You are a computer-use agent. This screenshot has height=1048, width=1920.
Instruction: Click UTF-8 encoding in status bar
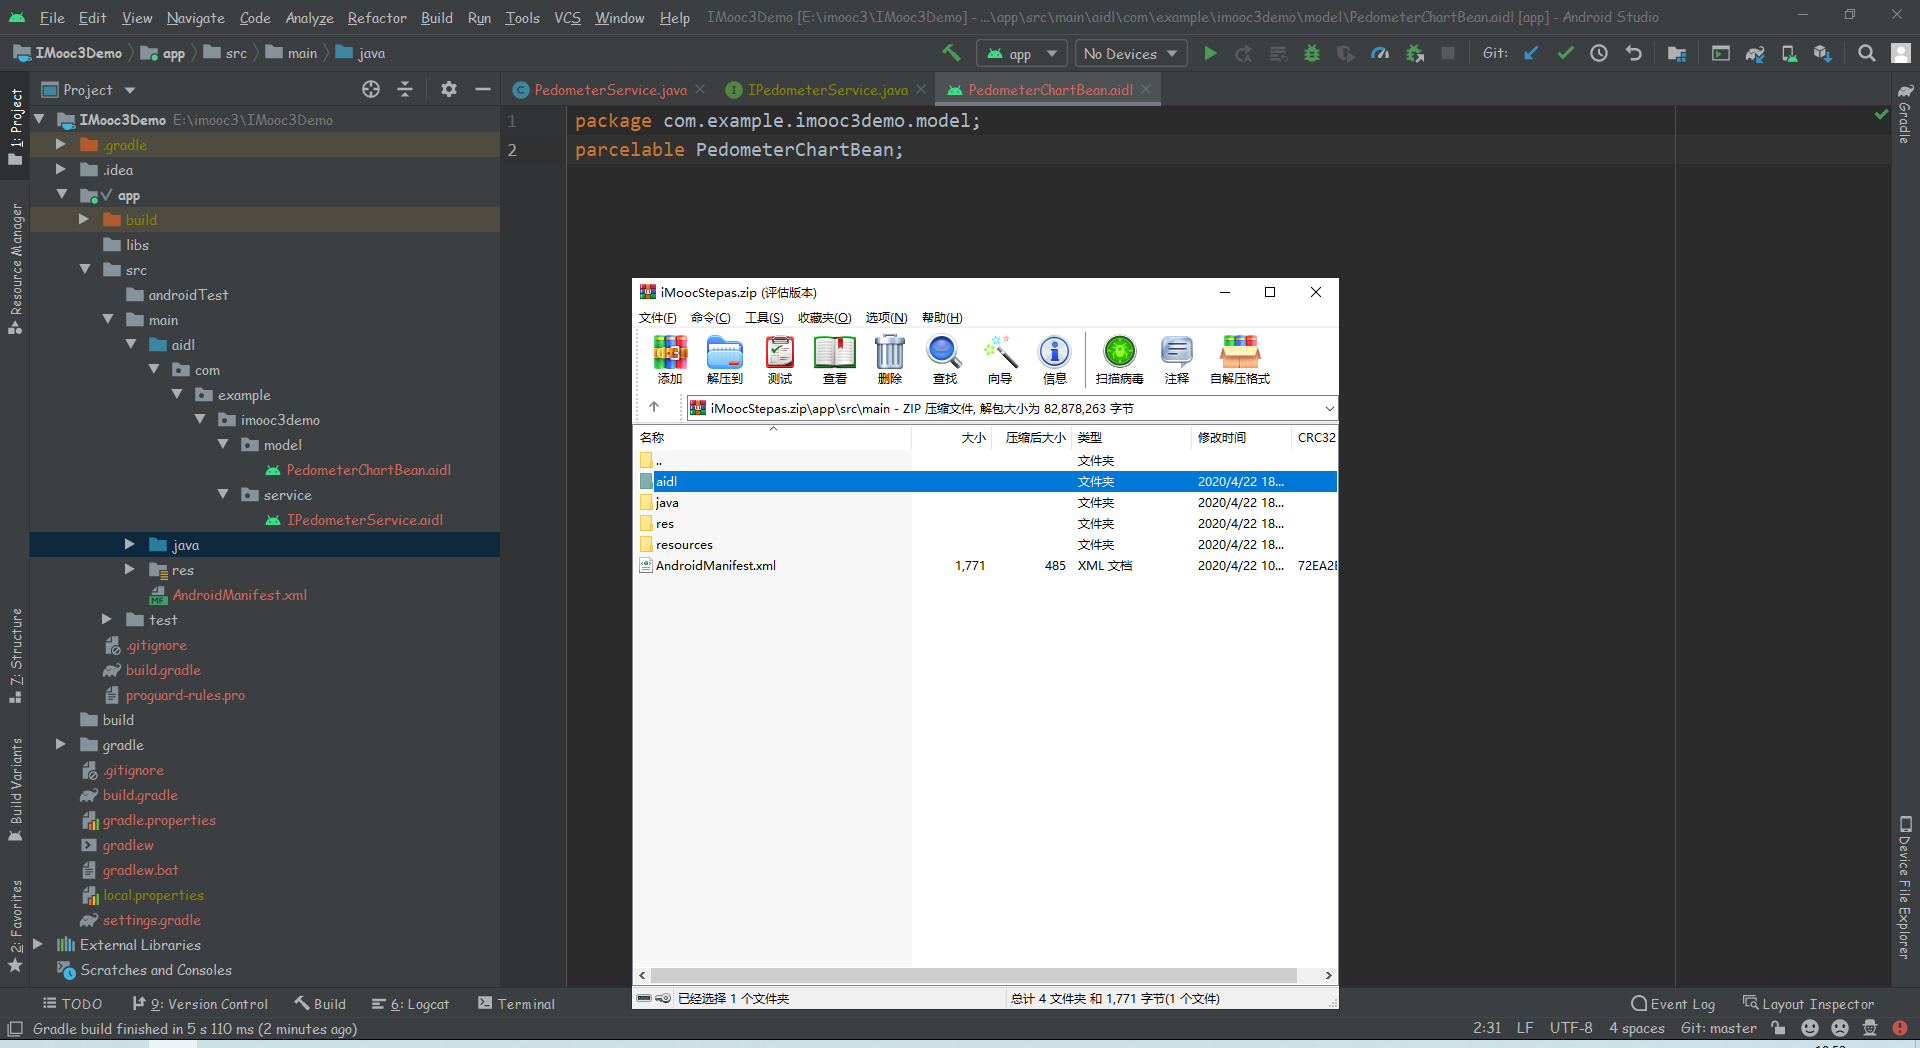[x=1571, y=1028]
